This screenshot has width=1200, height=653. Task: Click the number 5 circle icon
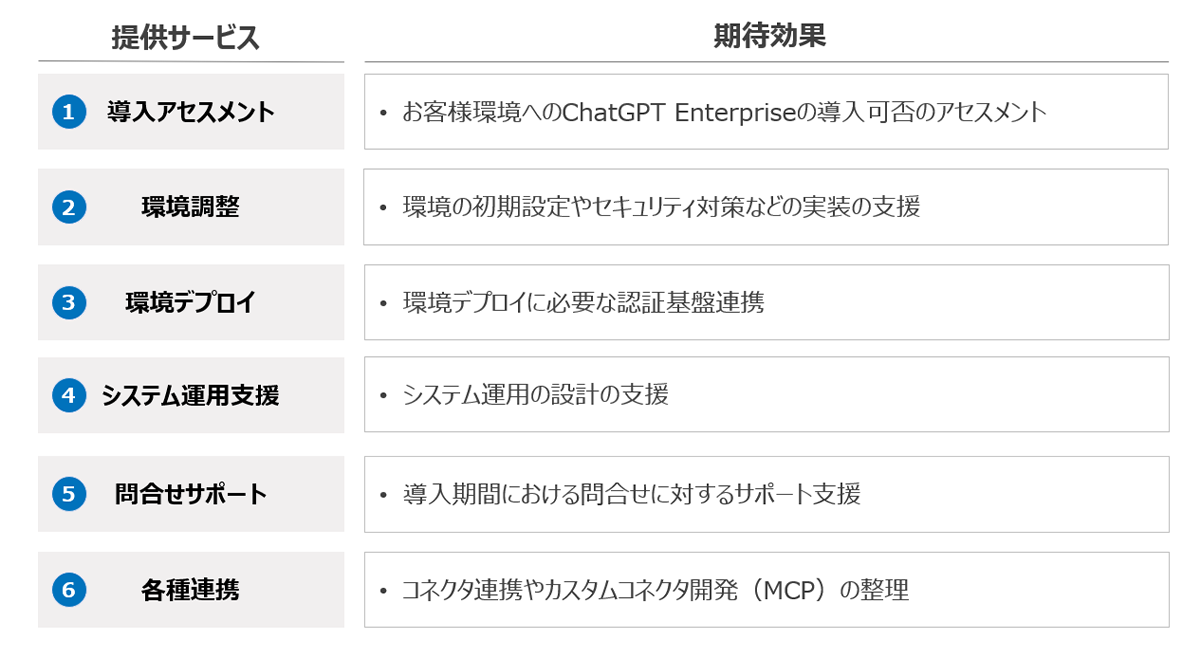click(69, 494)
